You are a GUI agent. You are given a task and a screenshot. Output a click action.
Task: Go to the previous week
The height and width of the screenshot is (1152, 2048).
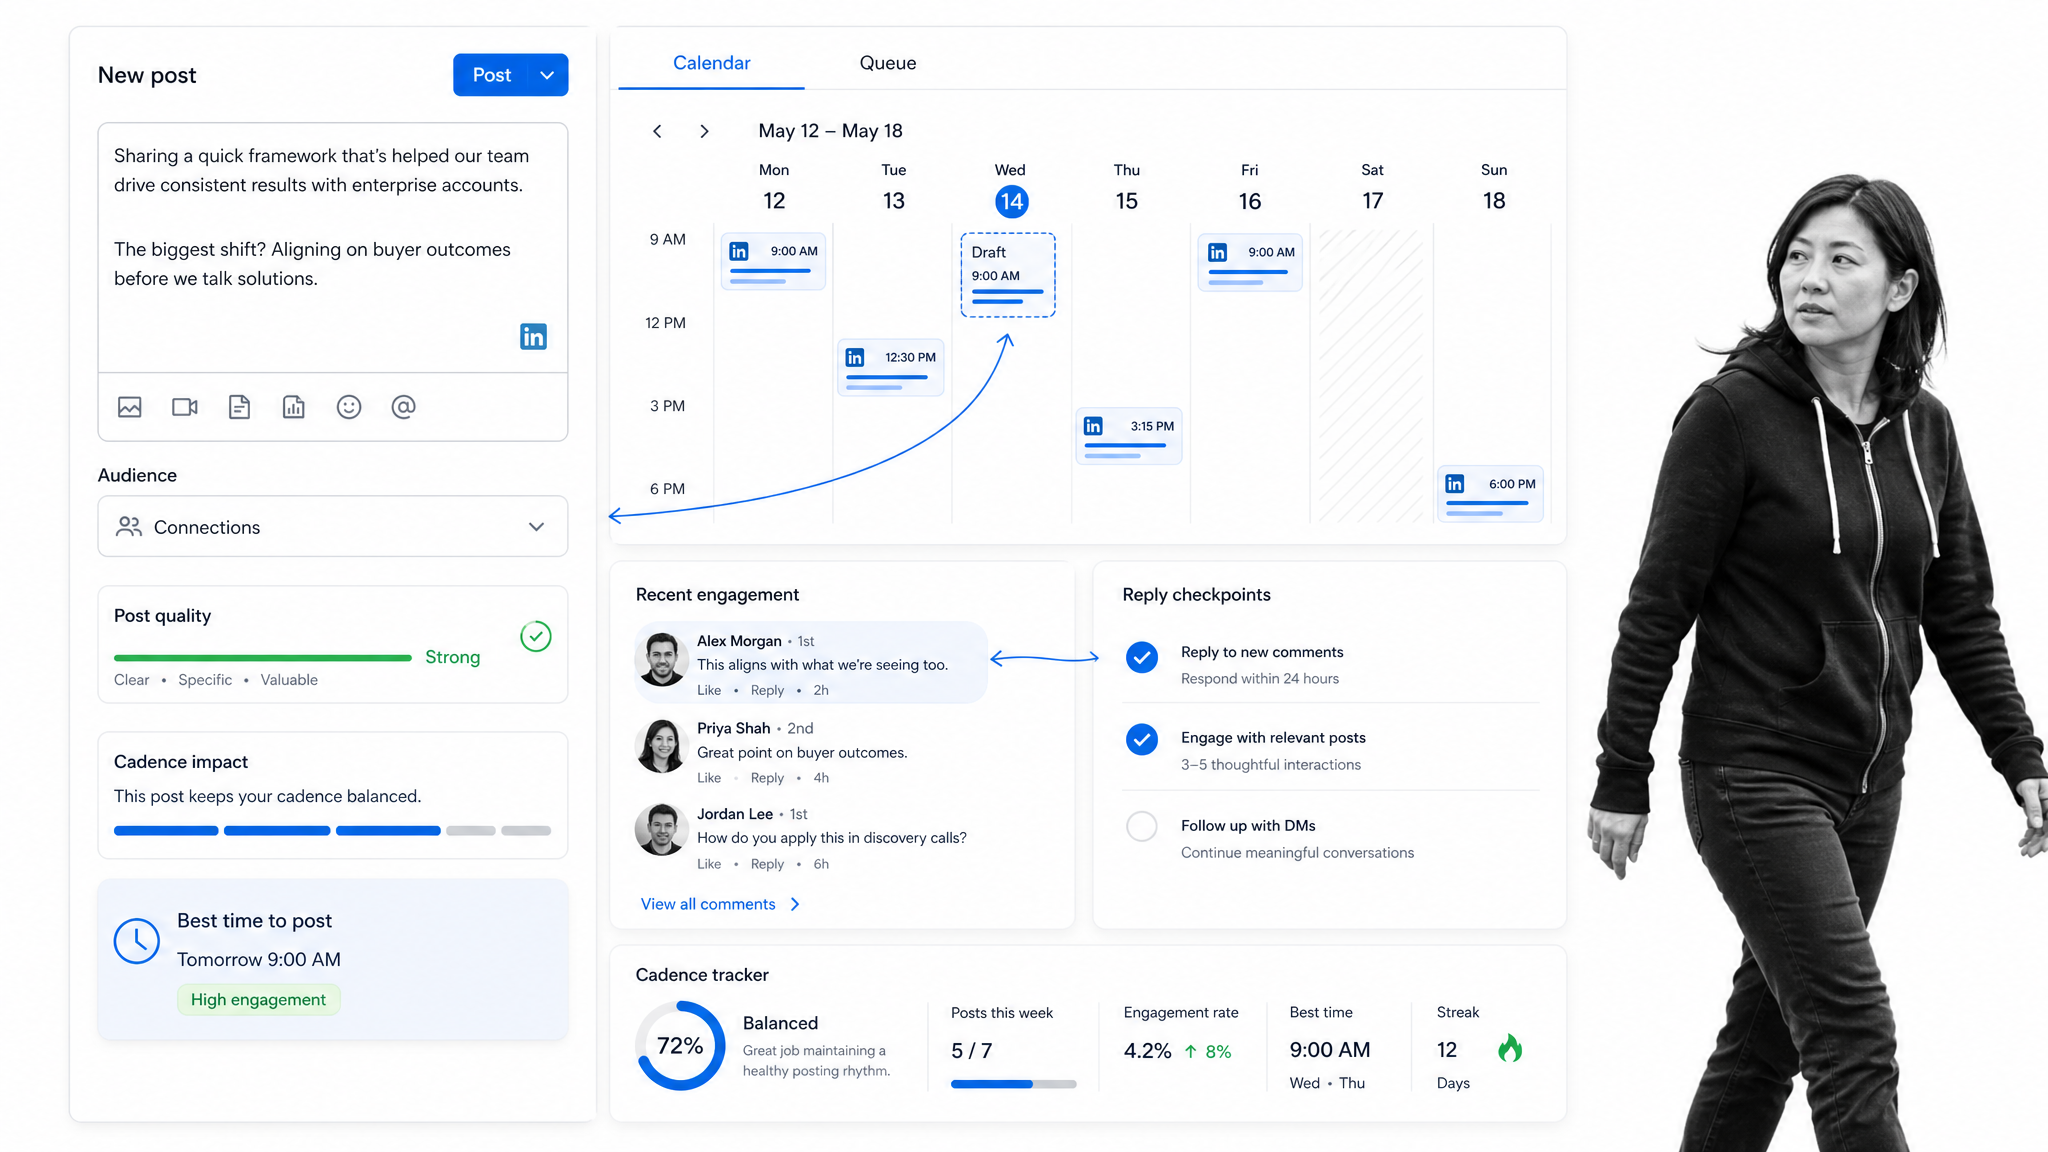tap(657, 131)
